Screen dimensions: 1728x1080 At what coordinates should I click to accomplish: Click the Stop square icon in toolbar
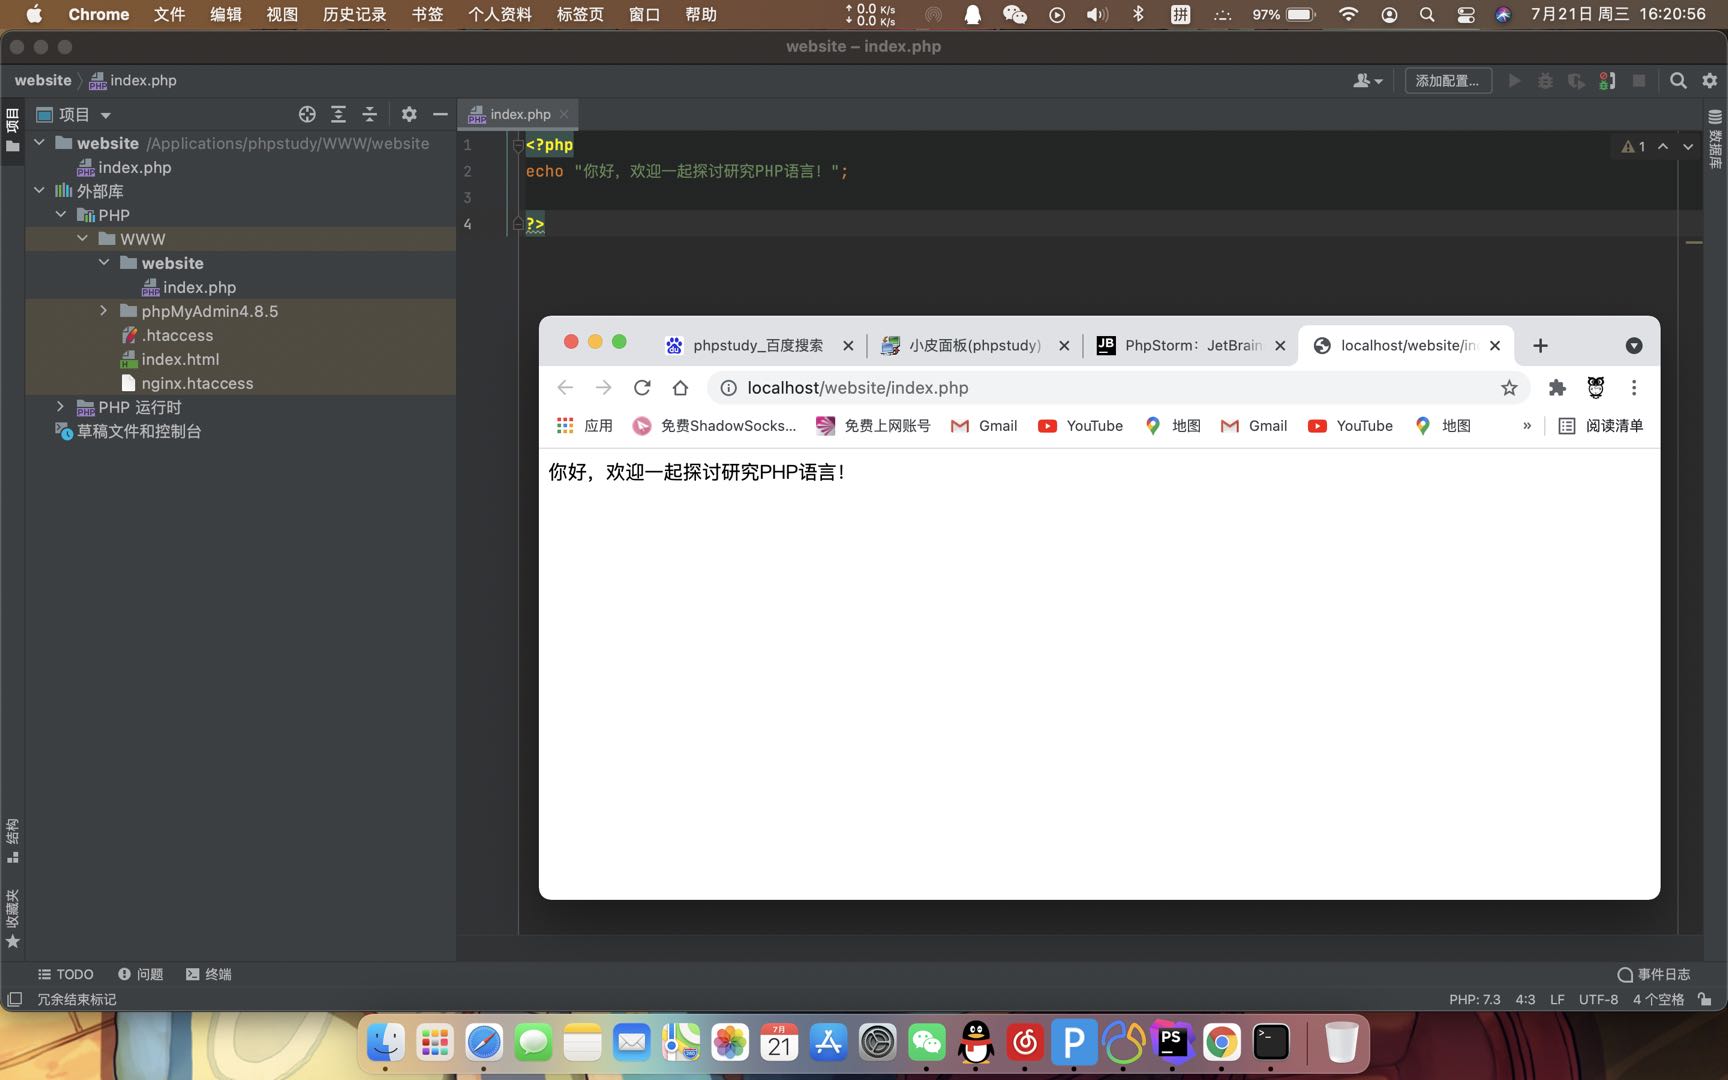pyautogui.click(x=1639, y=81)
